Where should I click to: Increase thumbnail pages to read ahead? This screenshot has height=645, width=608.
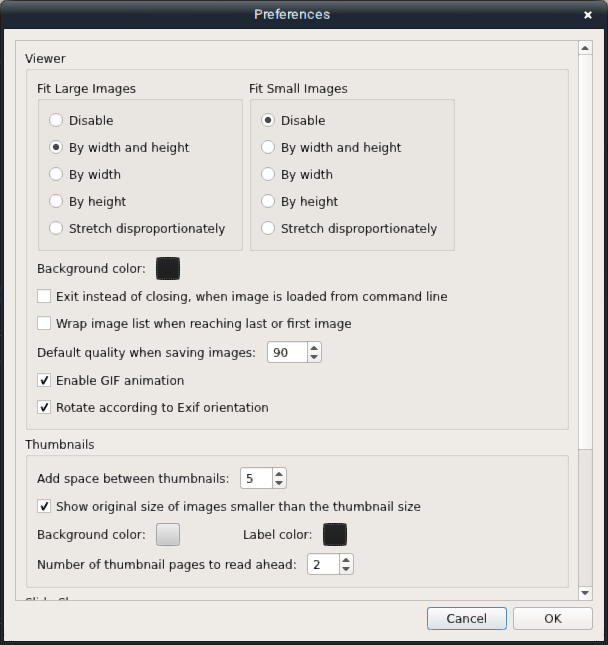point(346,560)
